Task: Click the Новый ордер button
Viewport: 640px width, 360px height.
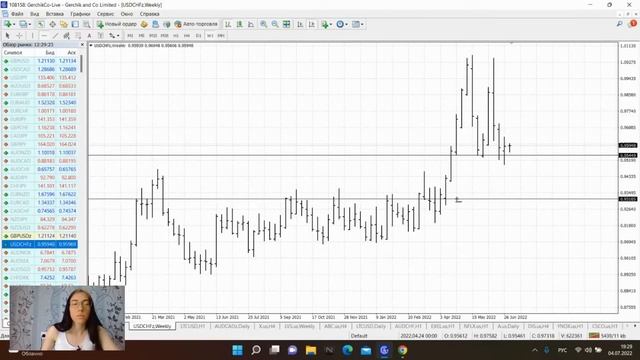Action: 117,24
